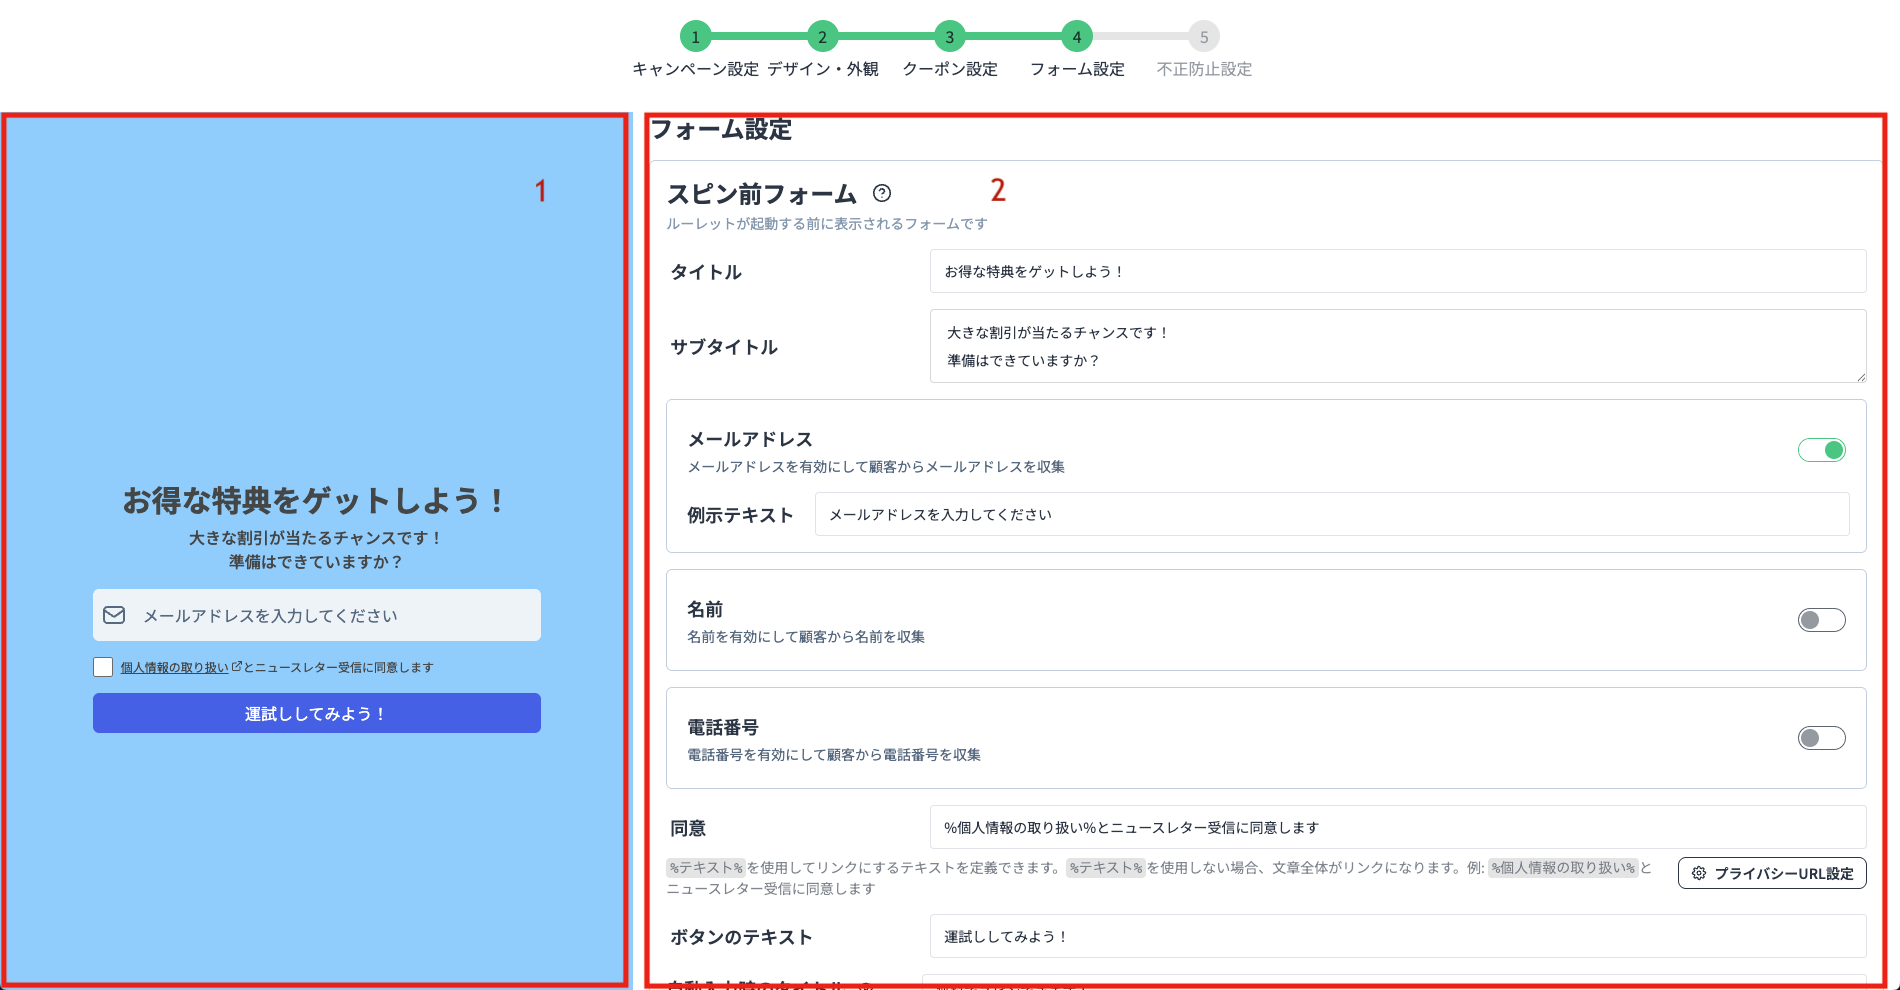Edit the タイトル input field
1900x990 pixels.
[1395, 271]
